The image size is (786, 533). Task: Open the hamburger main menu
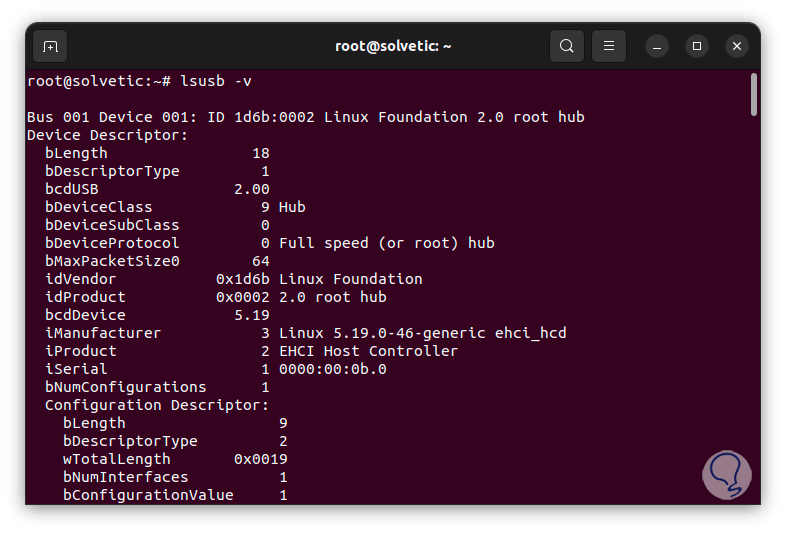608,46
